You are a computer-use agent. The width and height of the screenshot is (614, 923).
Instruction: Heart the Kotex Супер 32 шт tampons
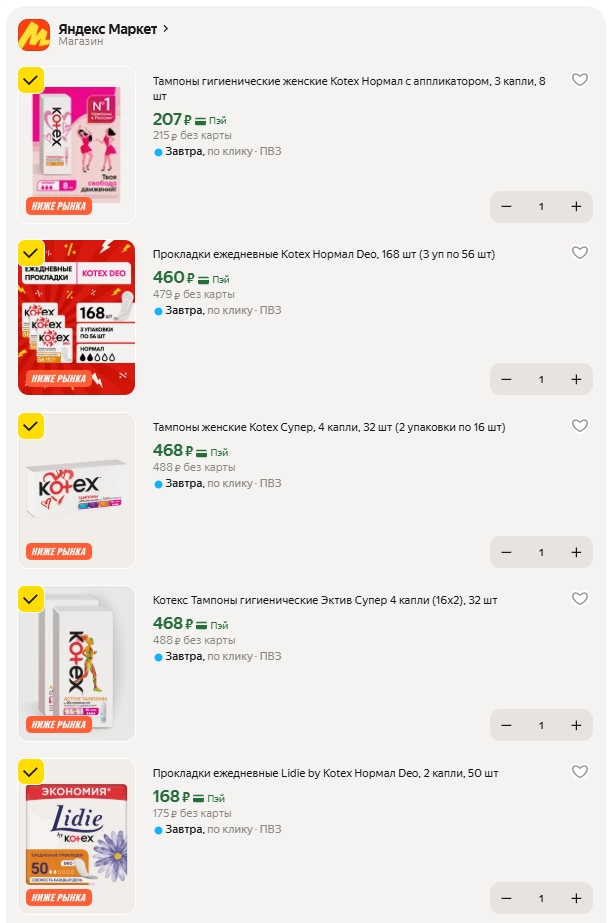(x=579, y=426)
